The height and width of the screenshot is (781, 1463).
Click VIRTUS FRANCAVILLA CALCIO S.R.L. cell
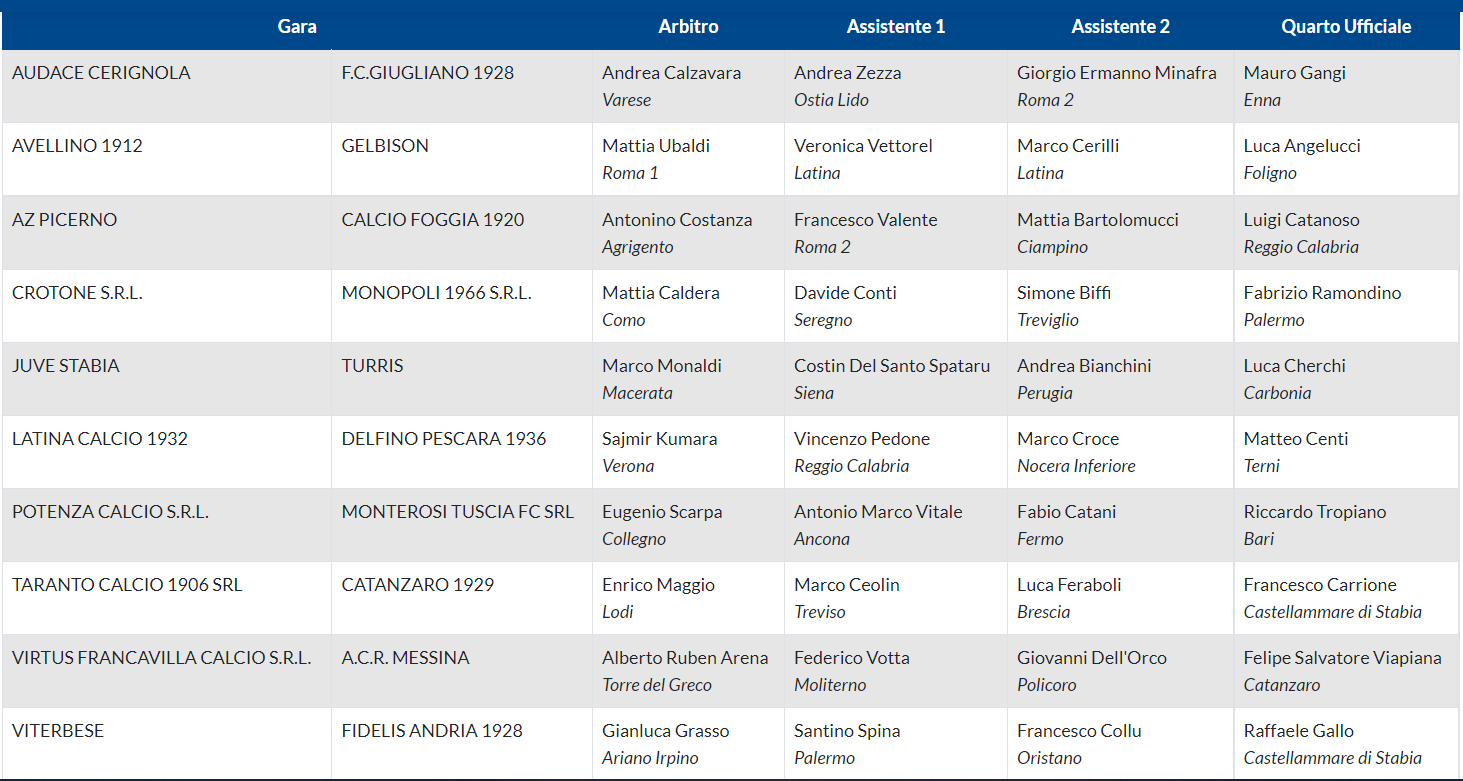pos(162,658)
